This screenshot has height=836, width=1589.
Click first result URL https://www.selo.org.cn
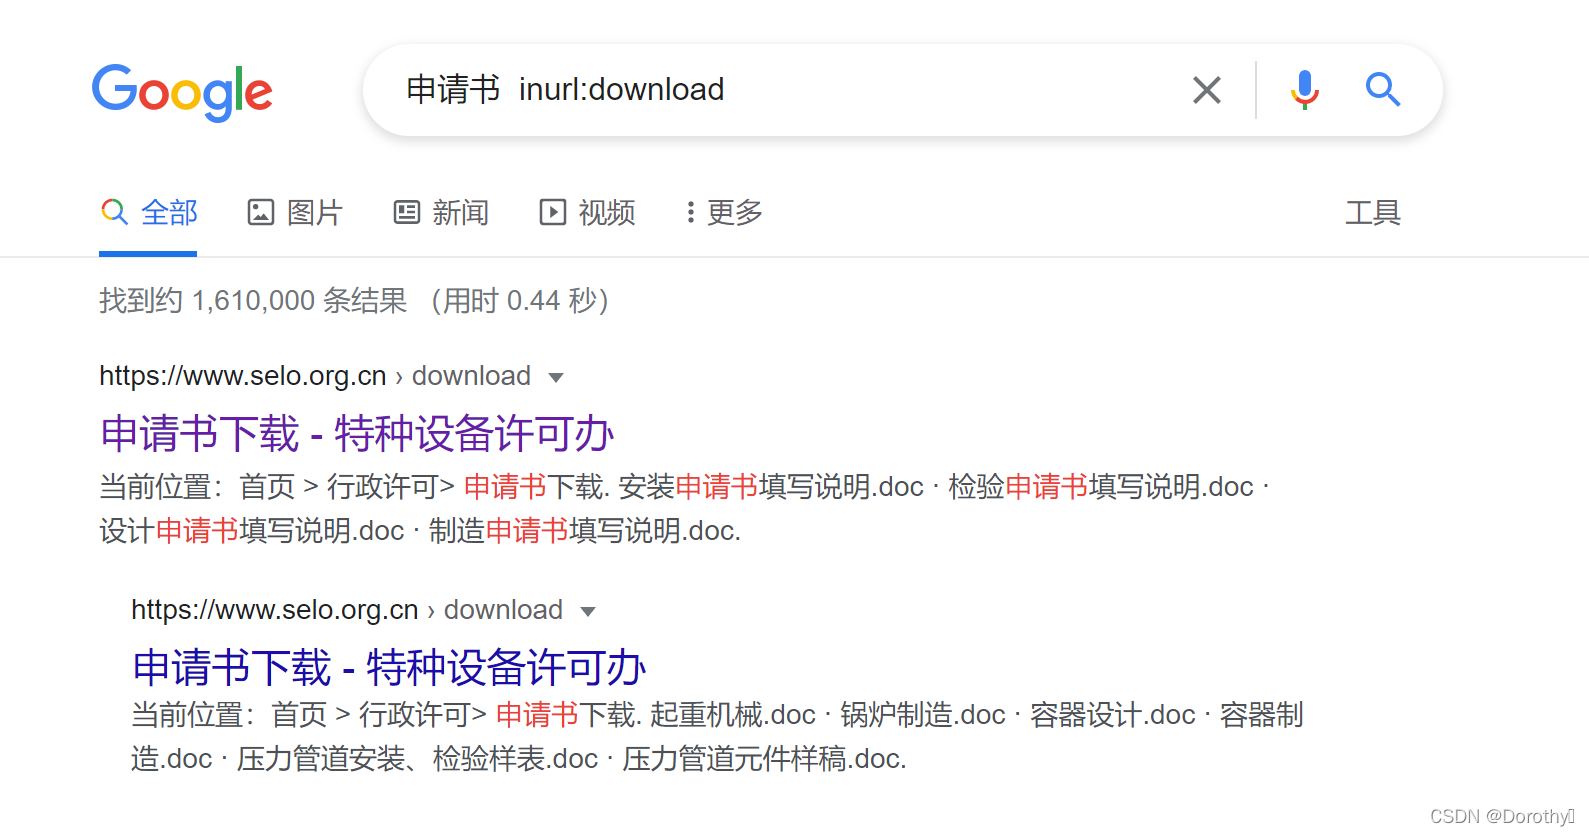[243, 376]
